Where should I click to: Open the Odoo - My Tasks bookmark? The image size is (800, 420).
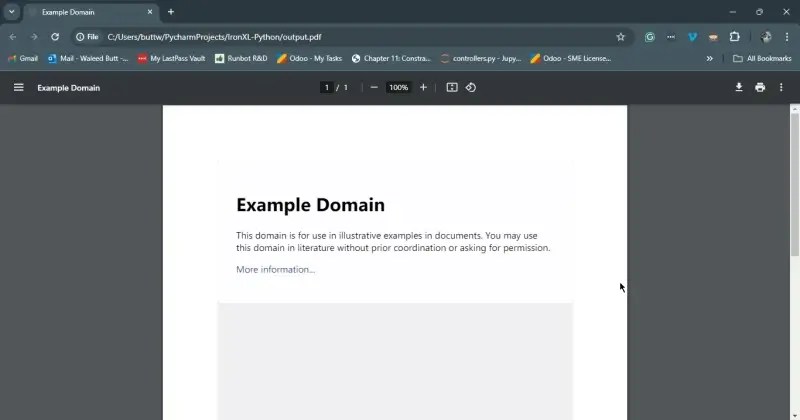[309, 59]
